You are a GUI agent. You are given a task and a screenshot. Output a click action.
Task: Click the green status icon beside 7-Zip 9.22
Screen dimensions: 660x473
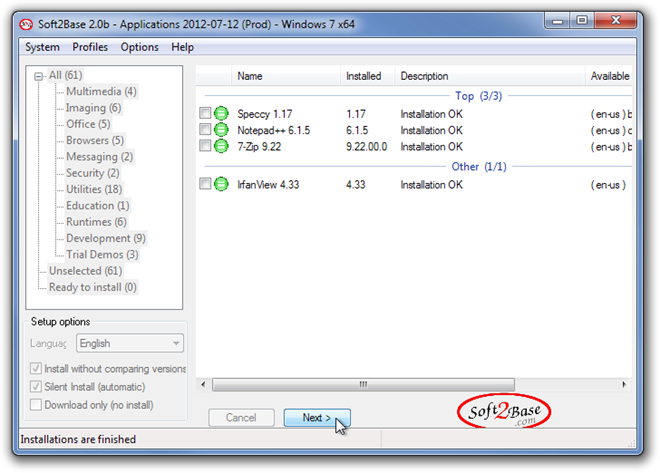click(x=221, y=146)
